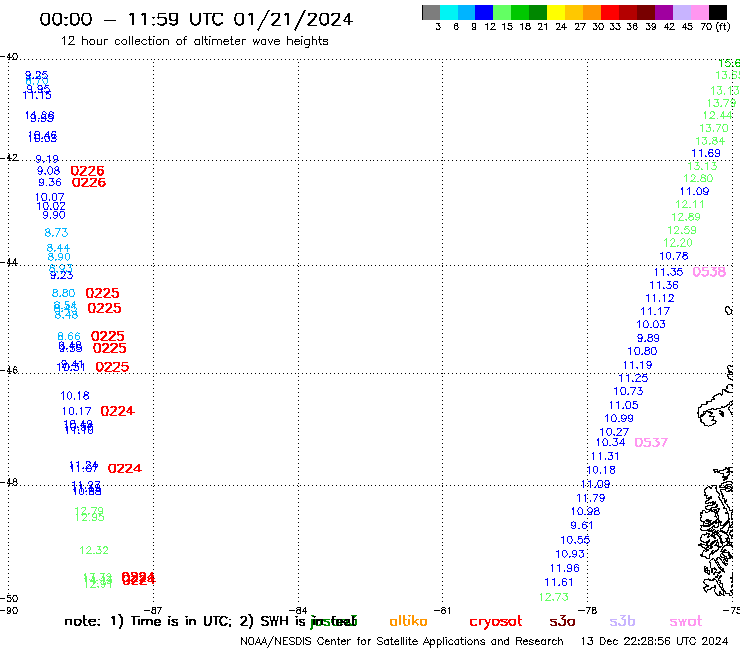This screenshot has width=740, height=650.
Task: Click the blue wave height 10.03
Action: [x=651, y=324]
